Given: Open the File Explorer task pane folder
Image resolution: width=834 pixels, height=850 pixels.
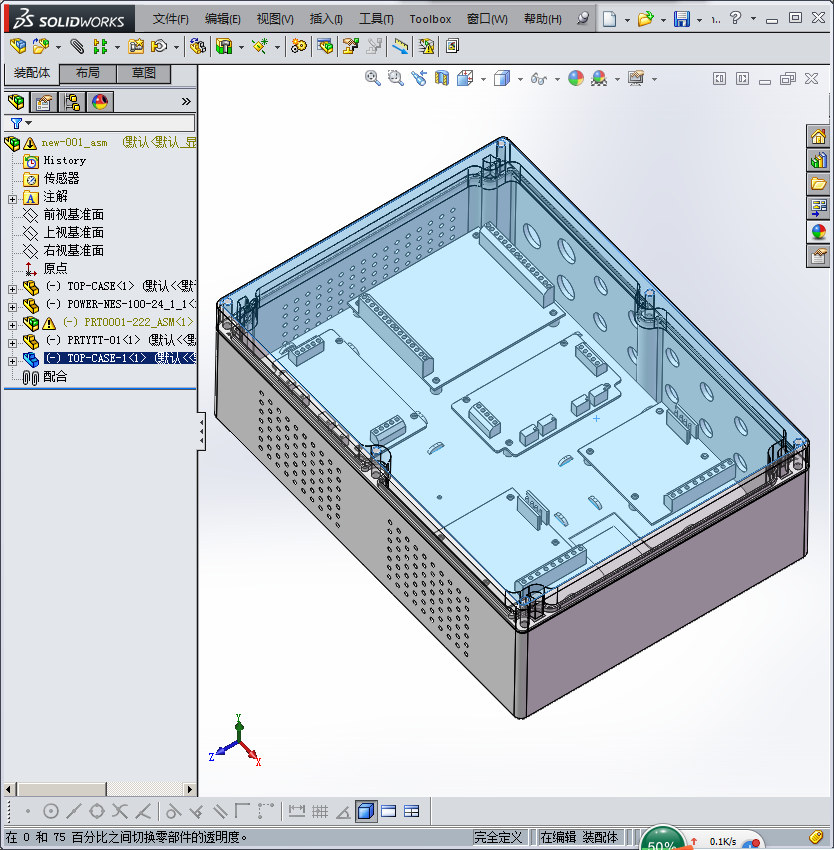Looking at the screenshot, I should point(818,184).
